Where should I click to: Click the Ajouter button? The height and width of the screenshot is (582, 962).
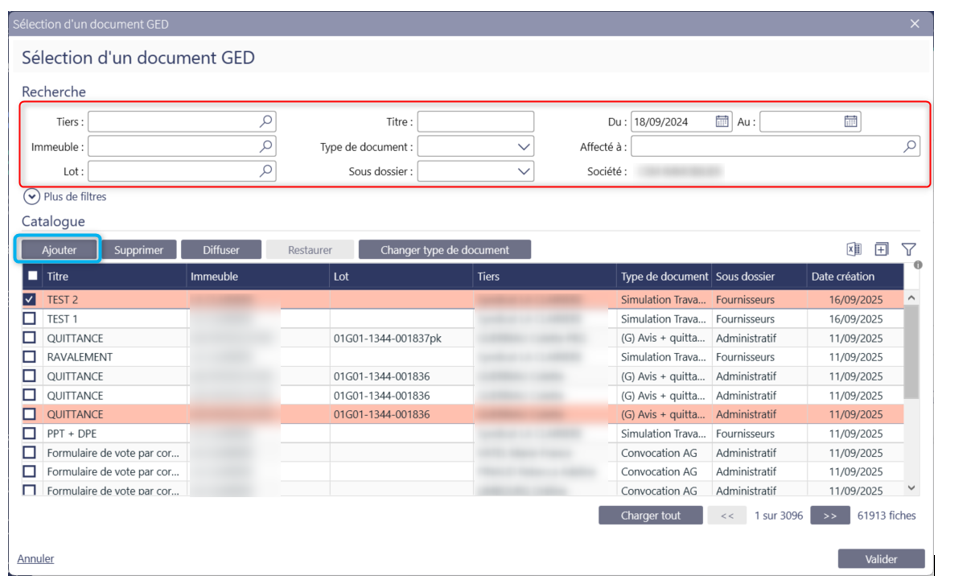[59, 250]
